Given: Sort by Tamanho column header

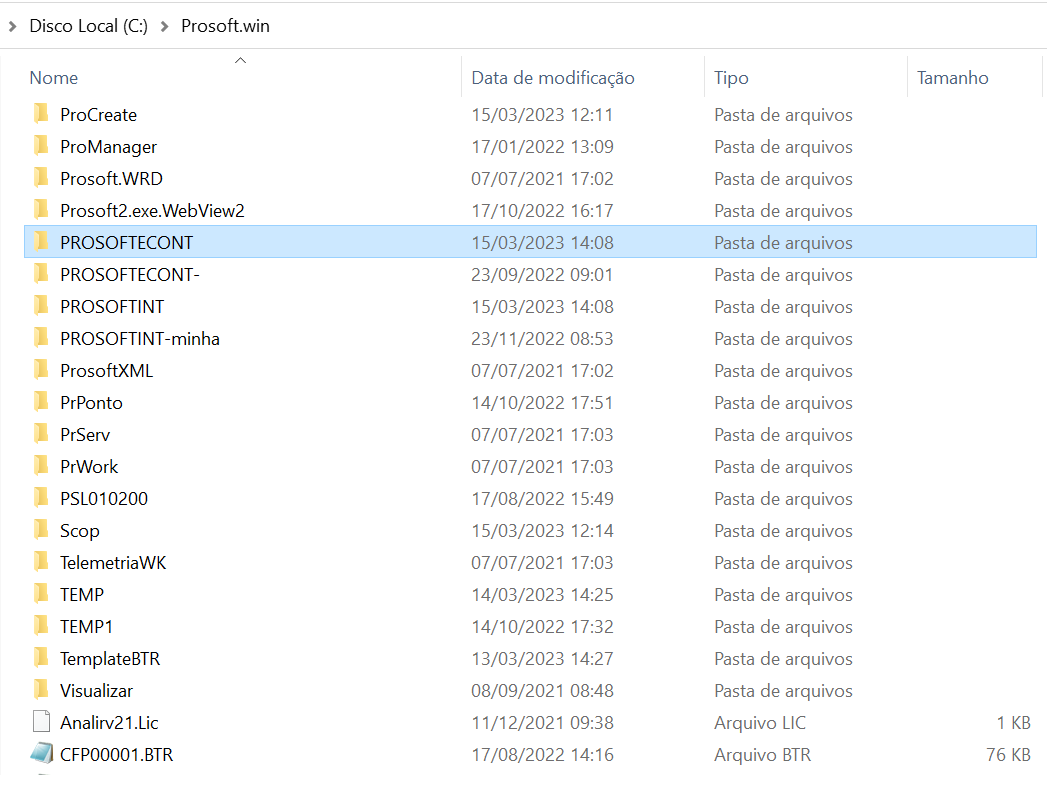Looking at the screenshot, I should 953,78.
